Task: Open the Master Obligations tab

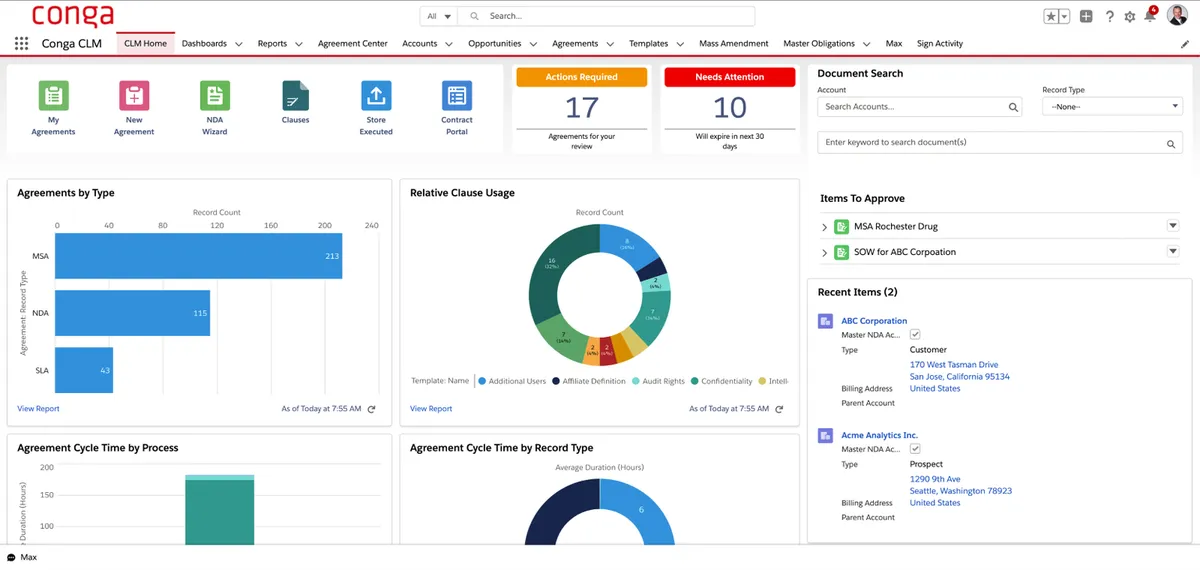Action: (x=819, y=44)
